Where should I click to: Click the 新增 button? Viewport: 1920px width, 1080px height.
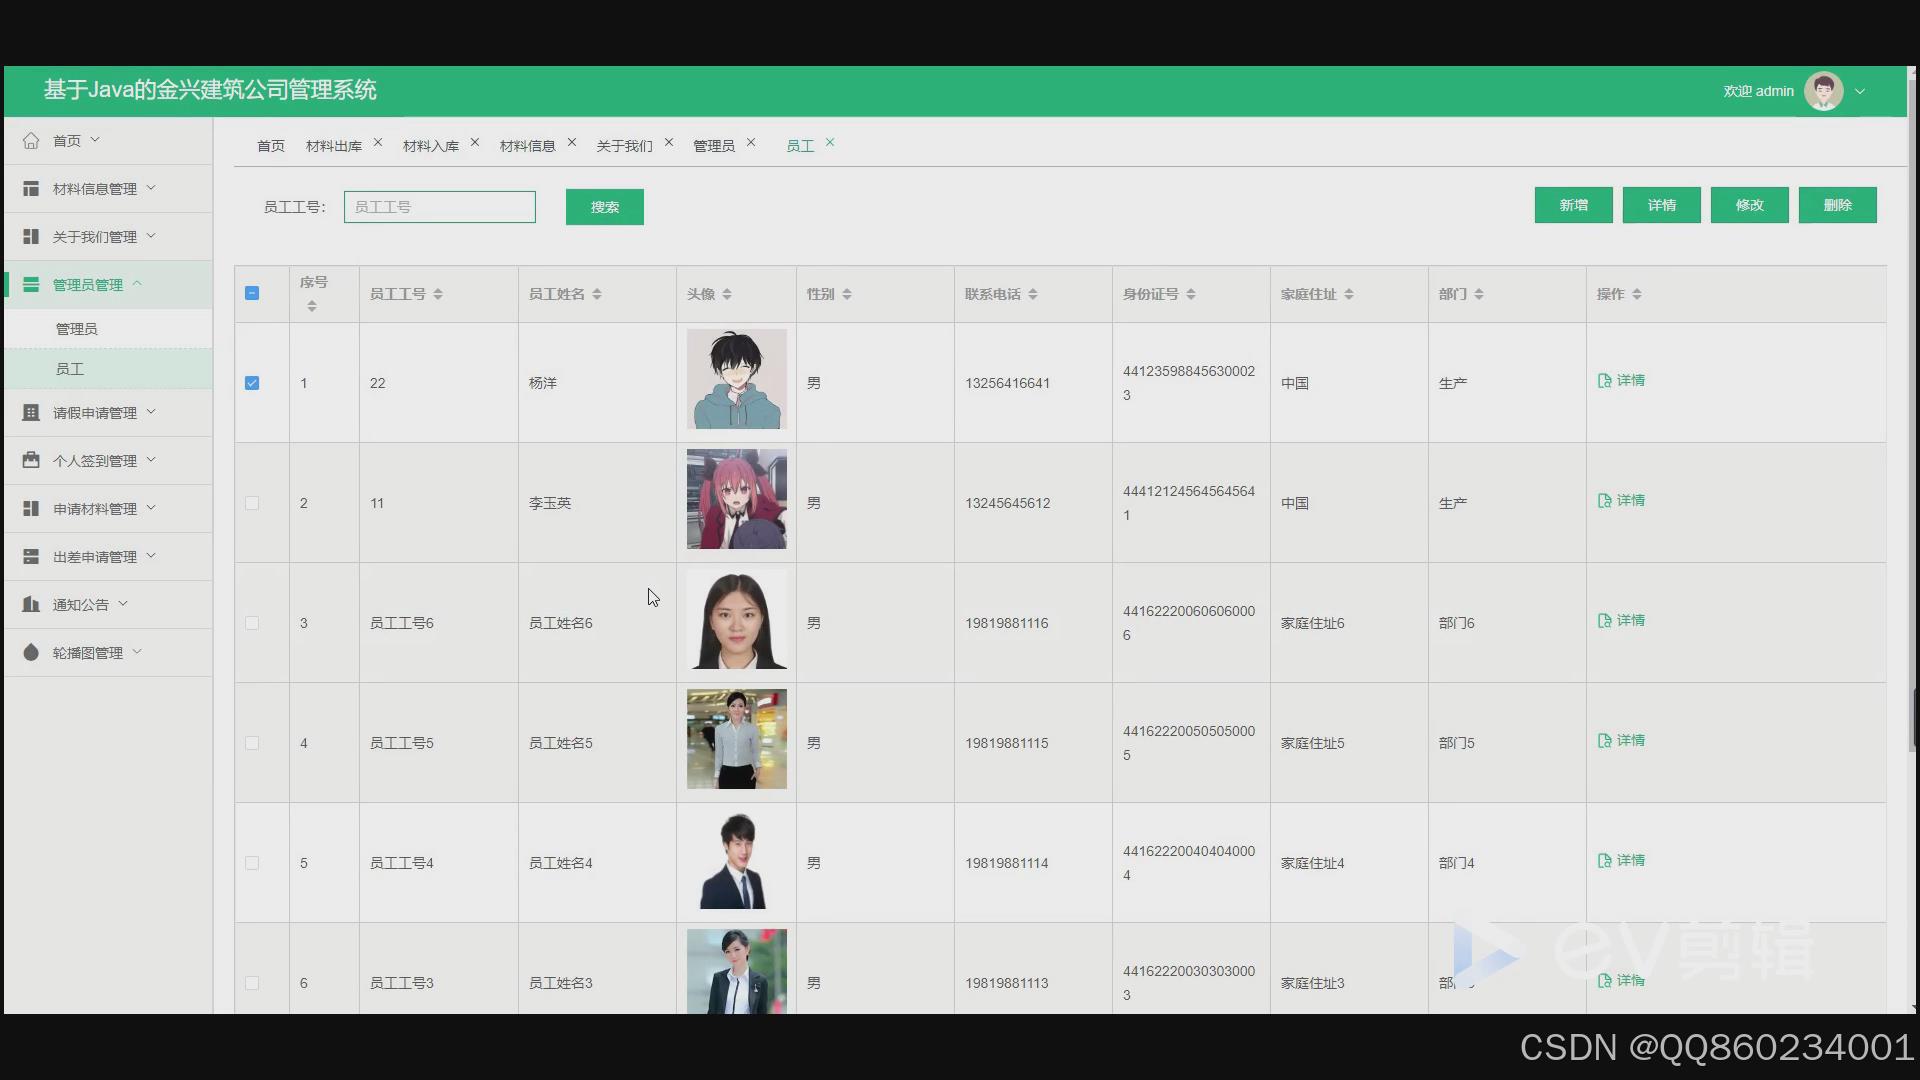pyautogui.click(x=1574, y=205)
